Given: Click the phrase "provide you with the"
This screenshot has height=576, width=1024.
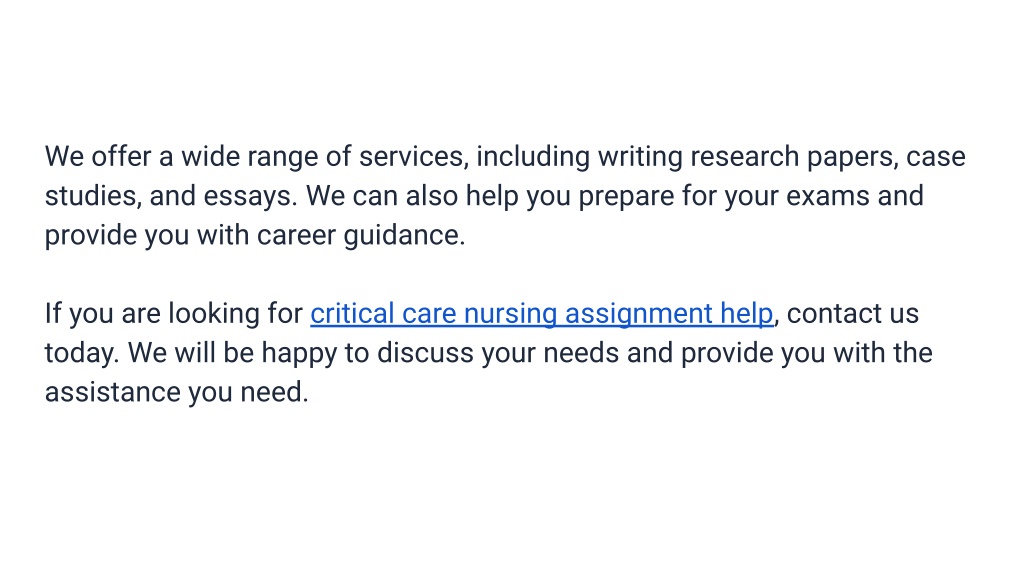Looking at the screenshot, I should pos(807,353).
